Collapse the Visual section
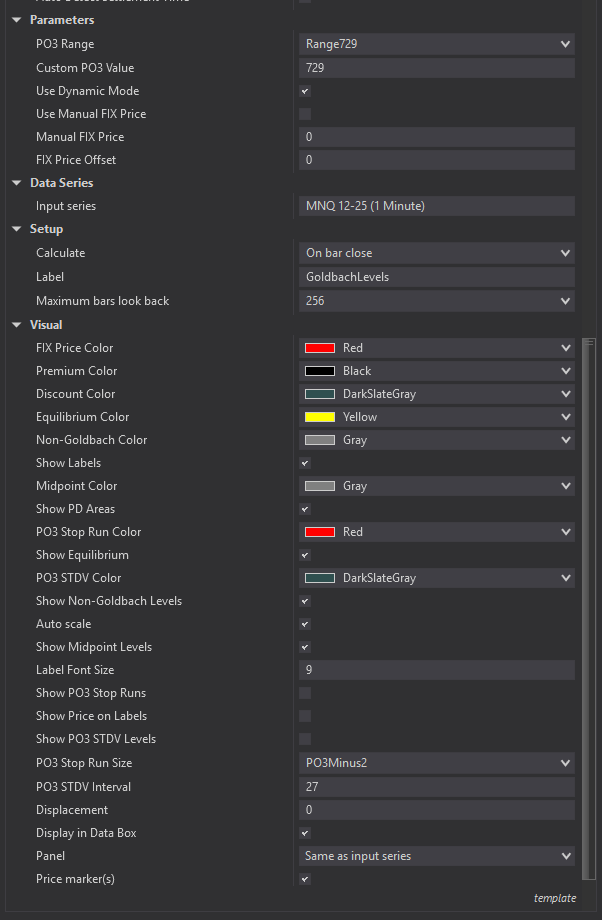The image size is (602, 920). pyautogui.click(x=17, y=325)
